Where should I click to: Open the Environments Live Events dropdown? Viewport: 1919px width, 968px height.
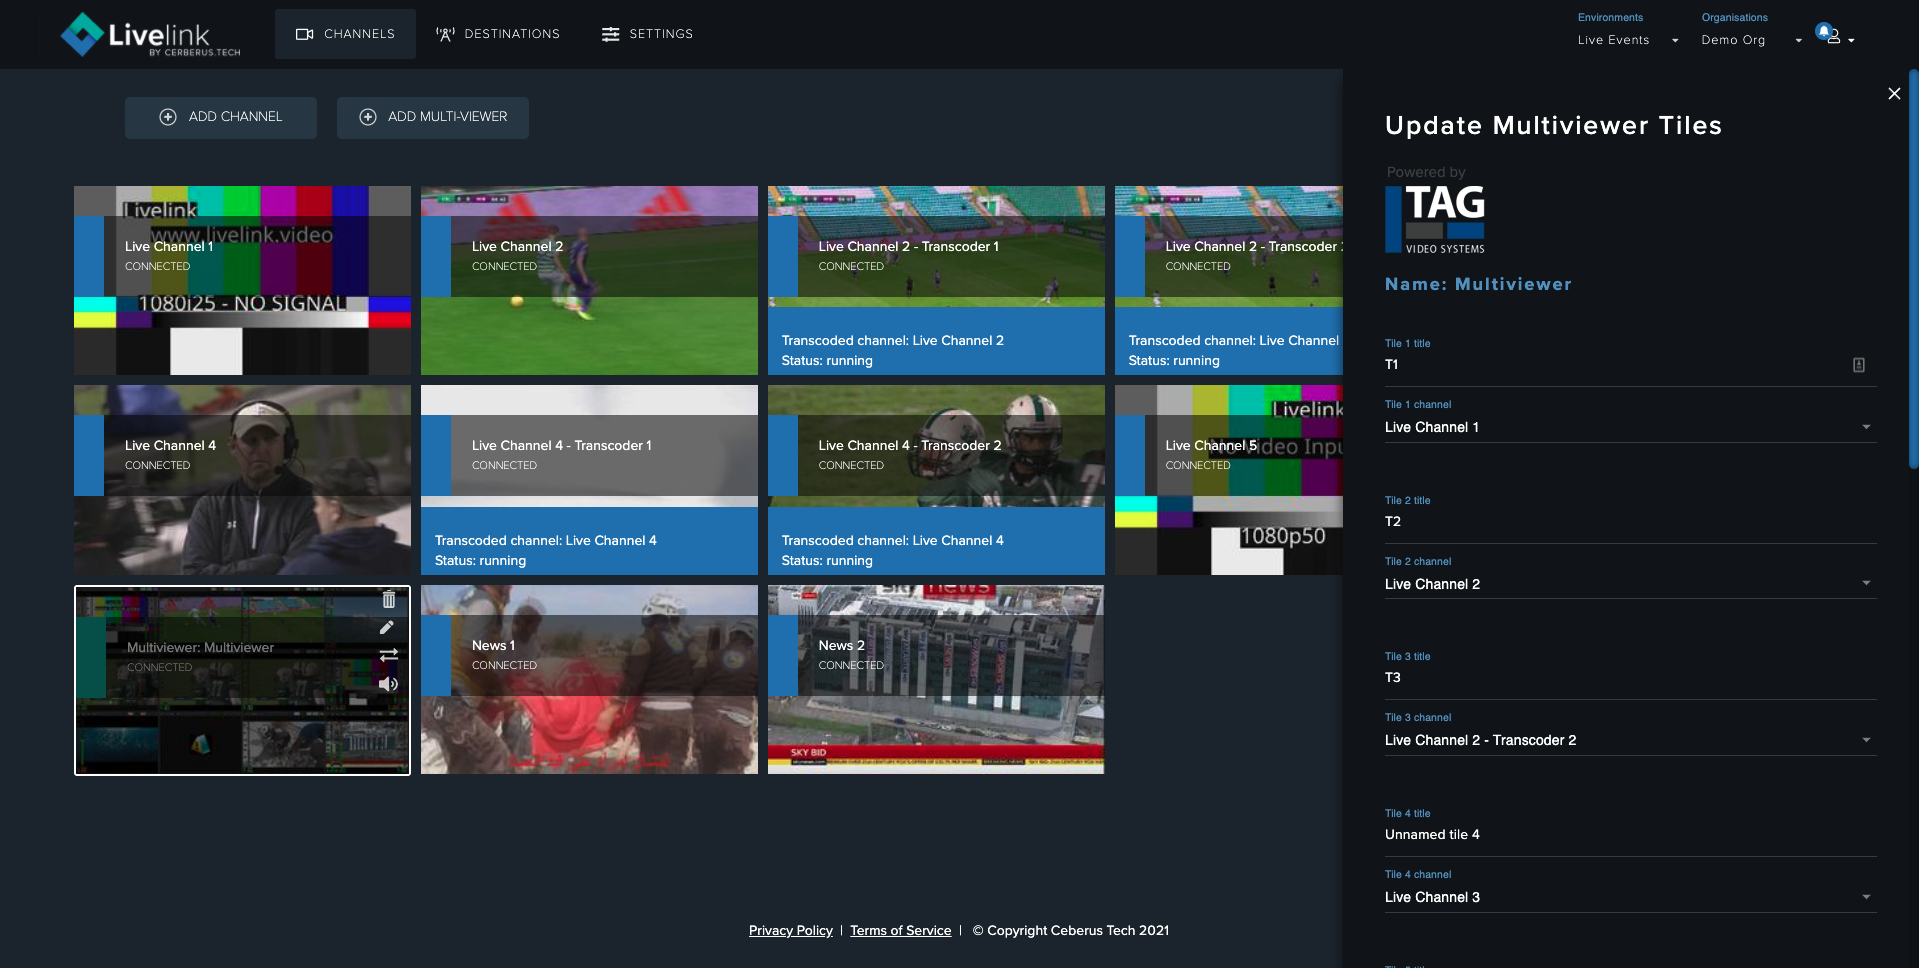pos(1627,40)
